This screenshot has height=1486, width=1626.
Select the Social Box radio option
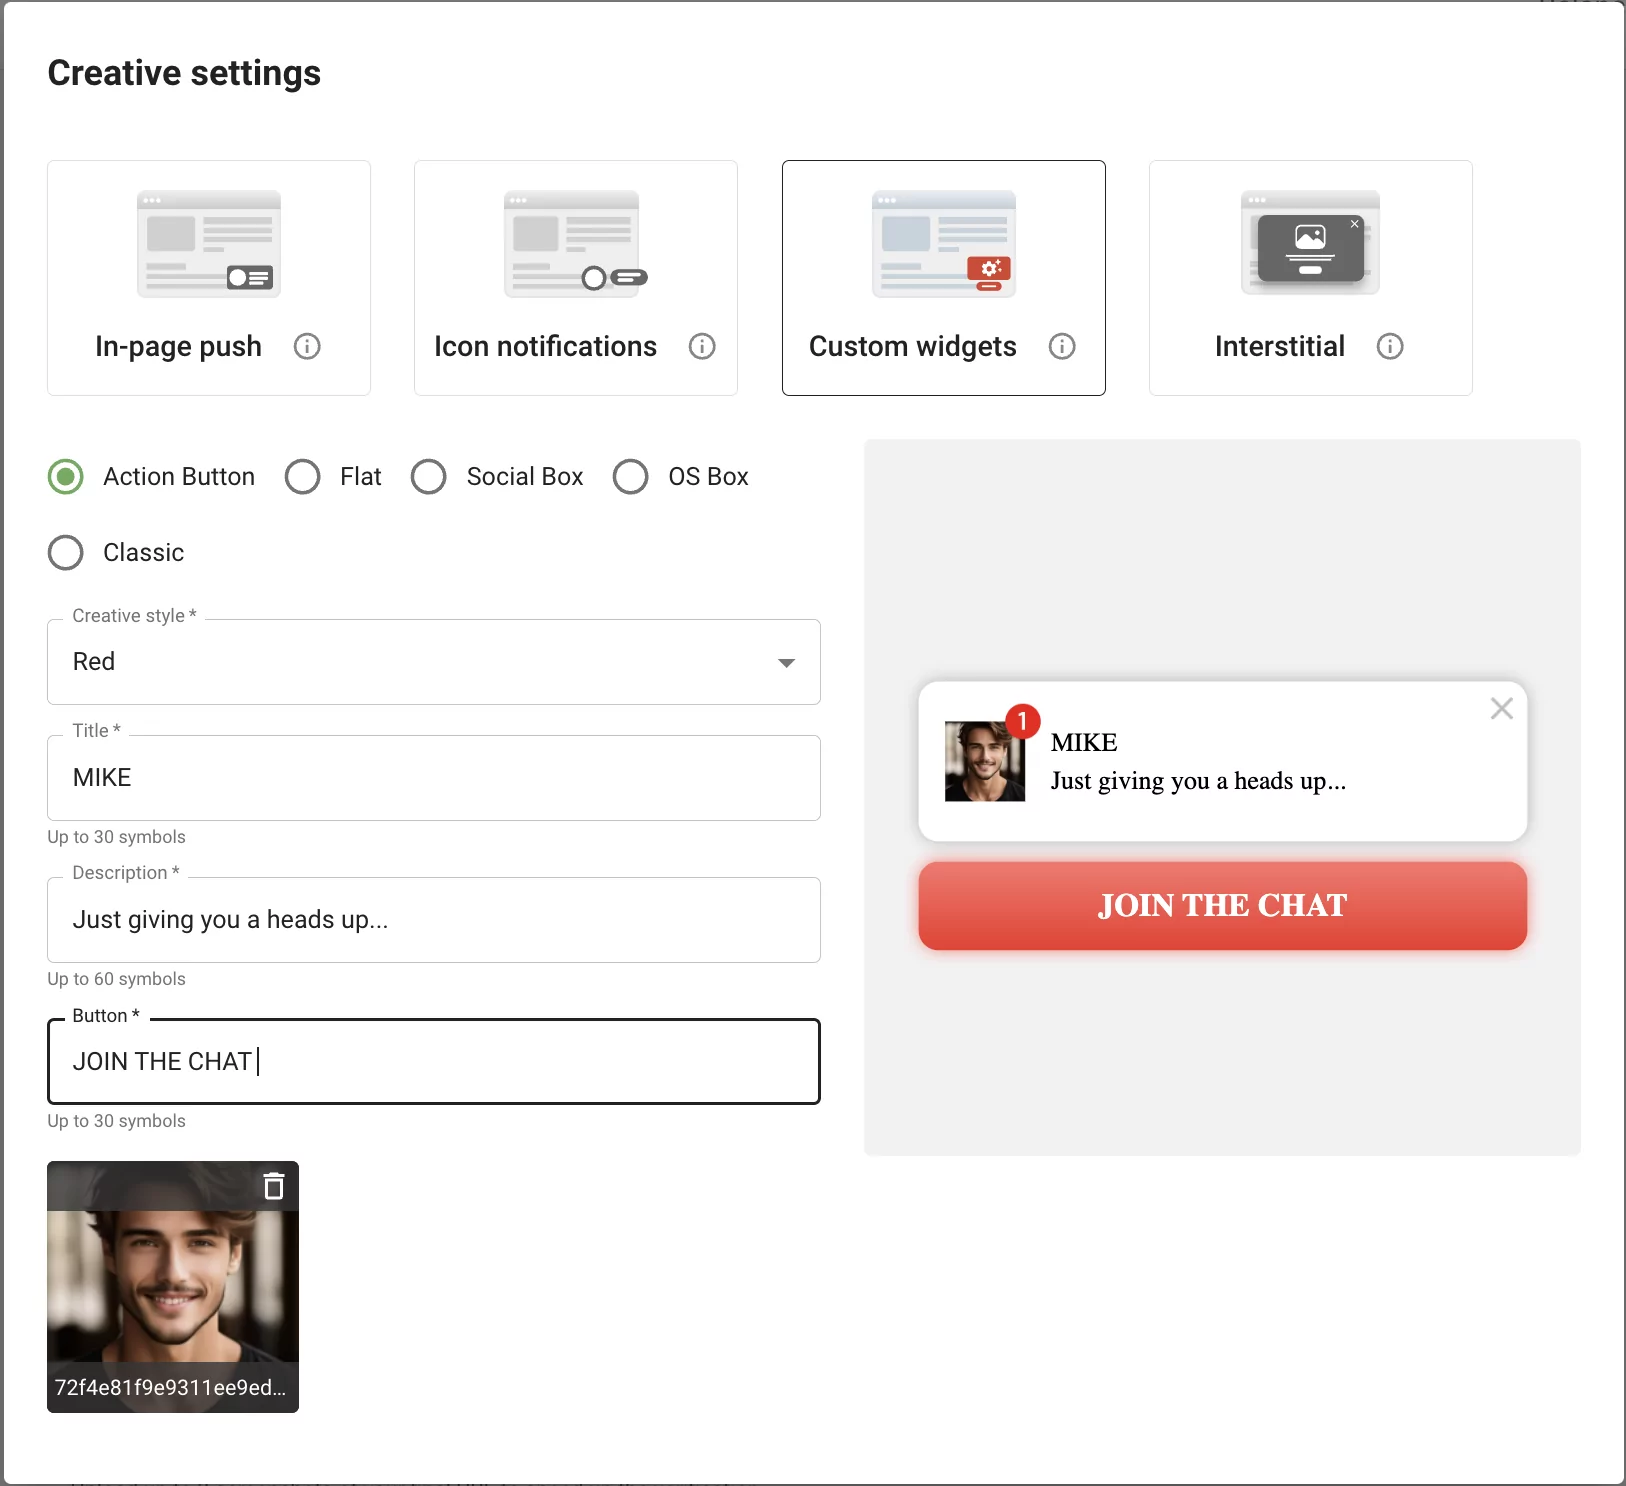pos(429,477)
